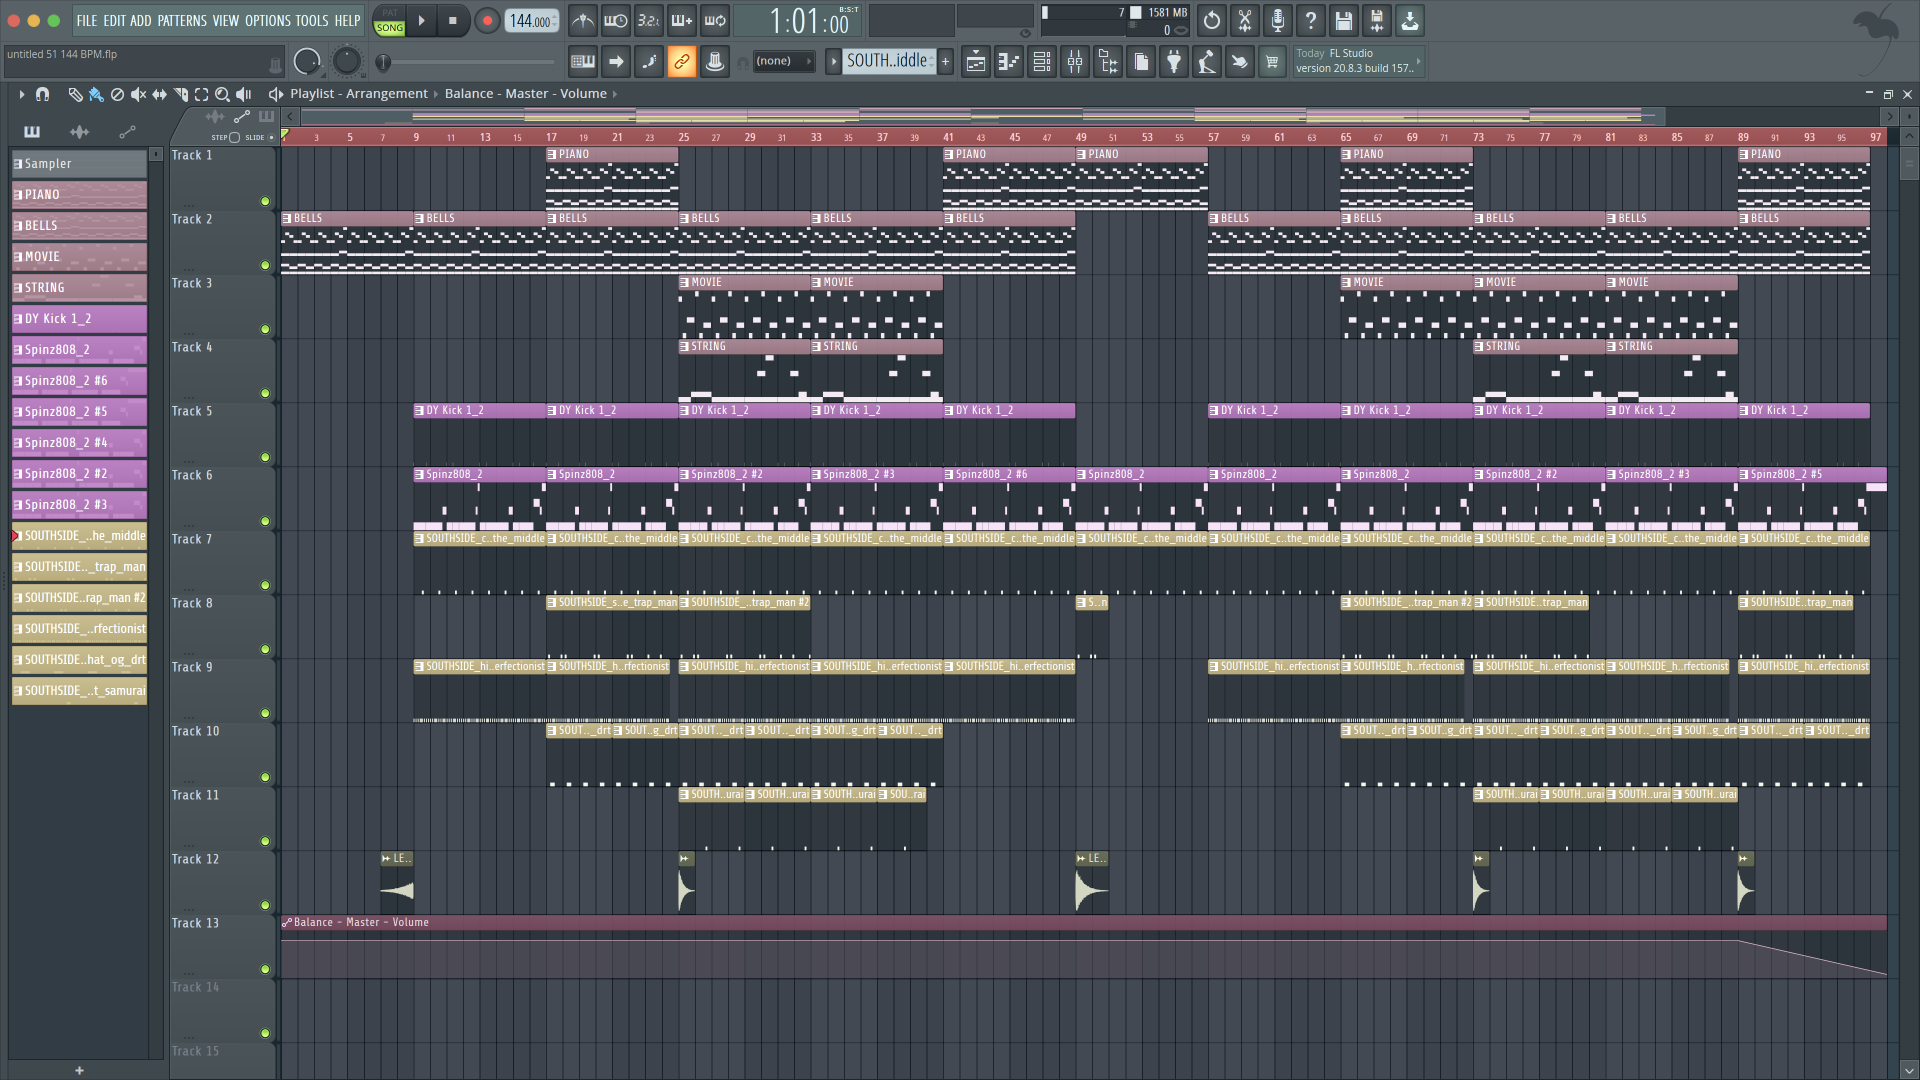This screenshot has width=1920, height=1080.
Task: Toggle the metronome icon
Action: pyautogui.click(x=583, y=20)
